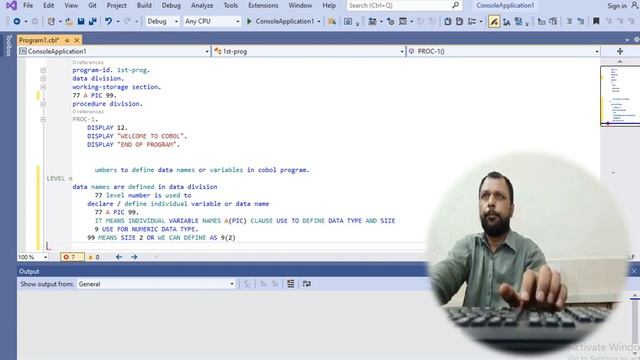Open the 100 % zoom level dropdown
This screenshot has height=360, width=640.
pos(33,257)
